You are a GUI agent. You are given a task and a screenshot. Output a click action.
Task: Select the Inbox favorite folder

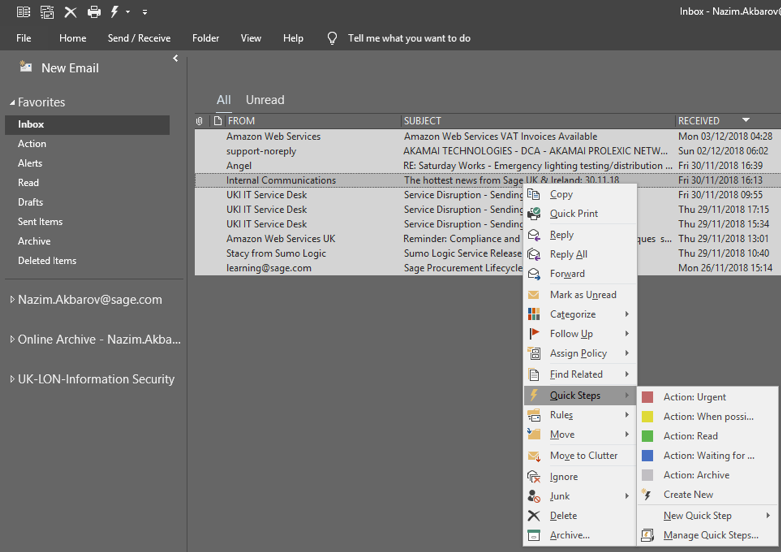[x=87, y=125]
